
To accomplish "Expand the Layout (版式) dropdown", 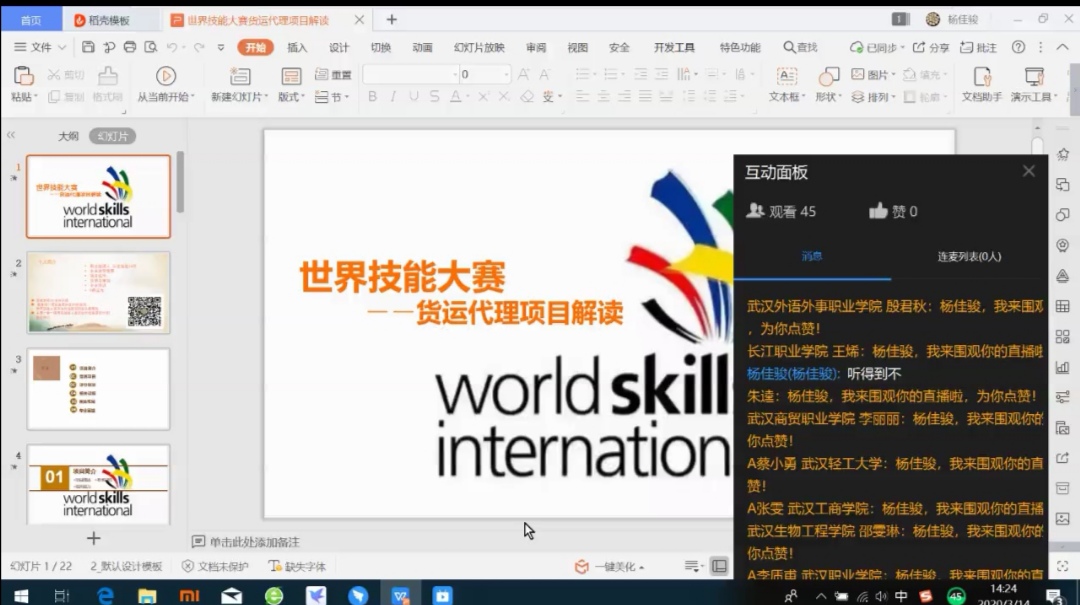I will point(292,97).
